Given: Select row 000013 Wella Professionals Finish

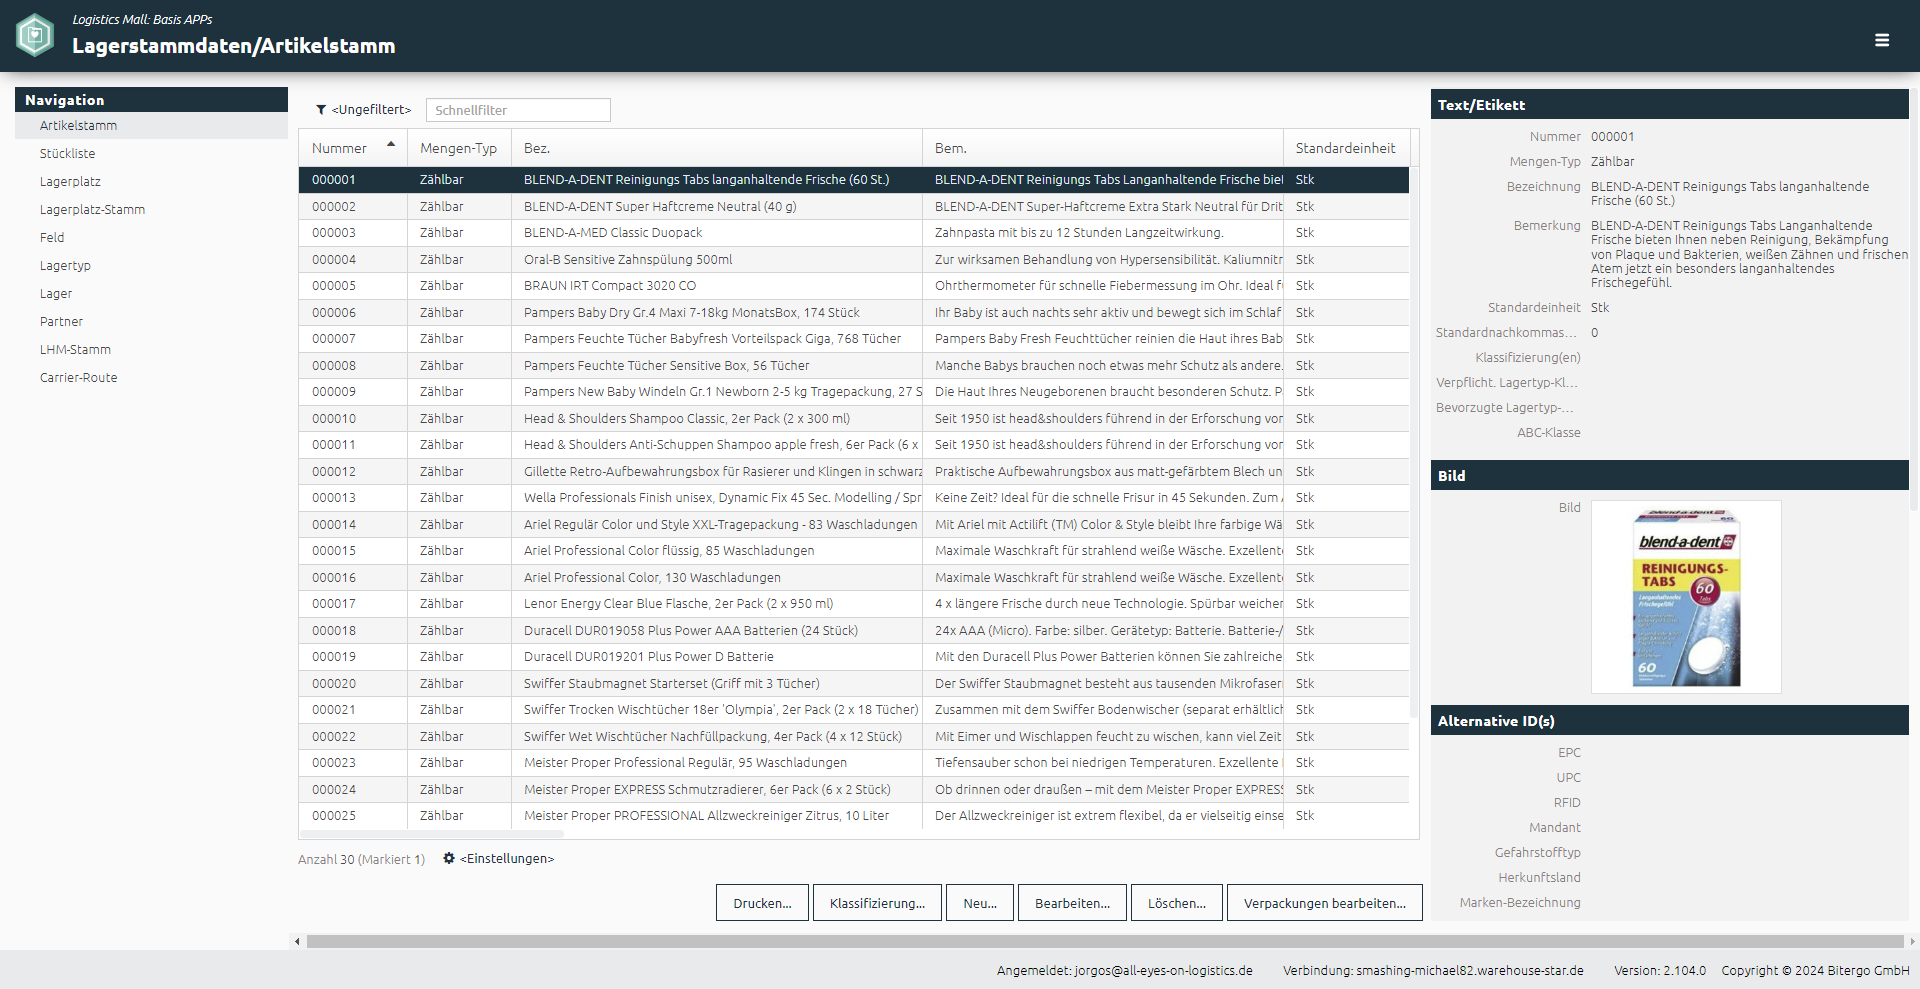Looking at the screenshot, I should (854, 498).
